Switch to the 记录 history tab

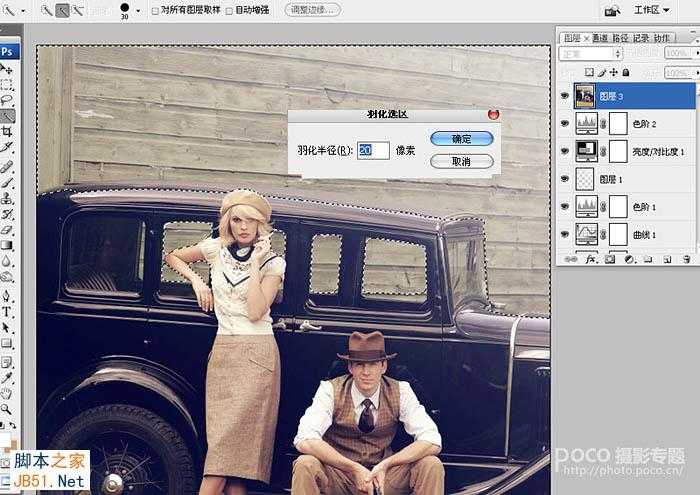click(x=641, y=38)
